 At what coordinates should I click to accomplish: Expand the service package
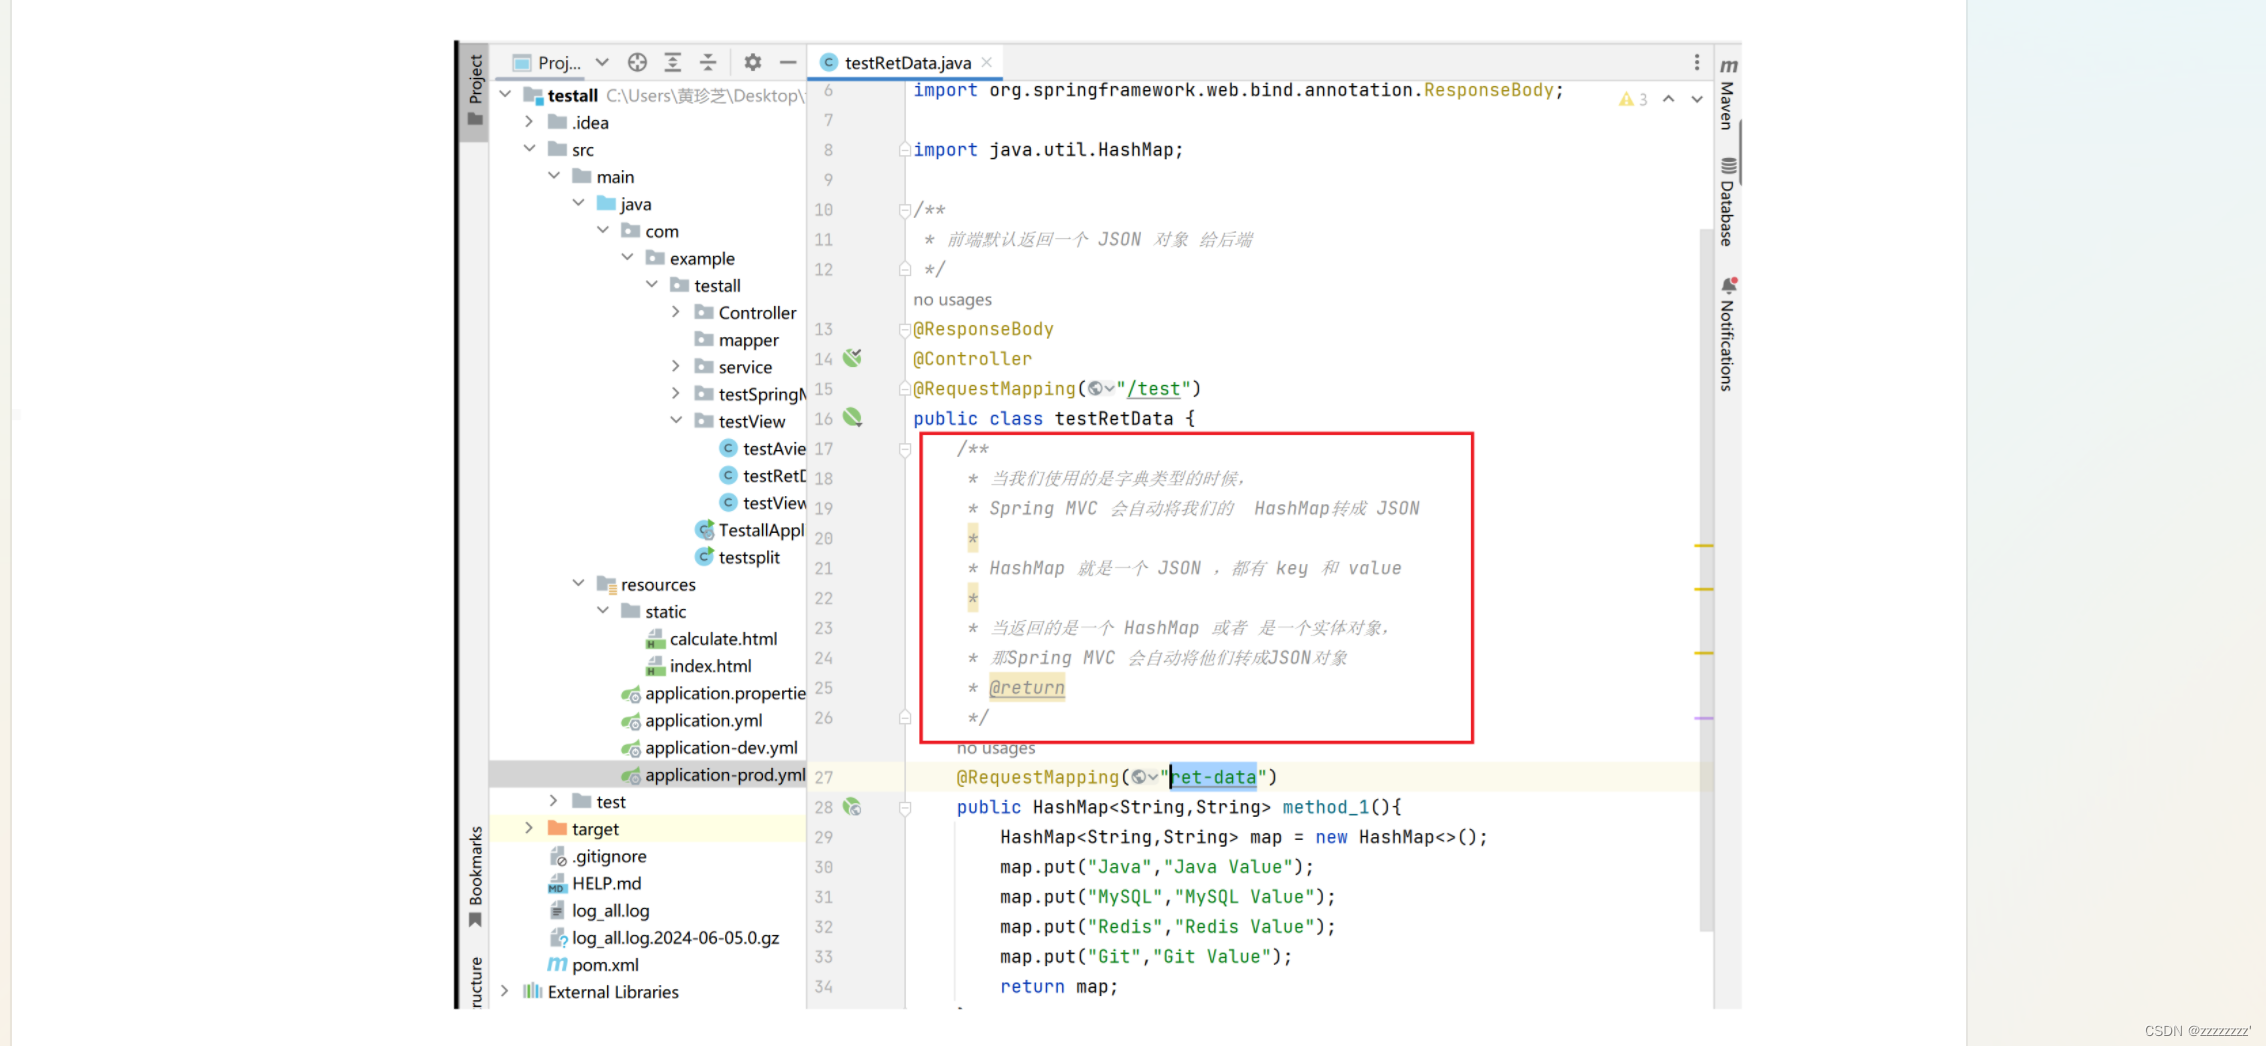pyautogui.click(x=676, y=367)
